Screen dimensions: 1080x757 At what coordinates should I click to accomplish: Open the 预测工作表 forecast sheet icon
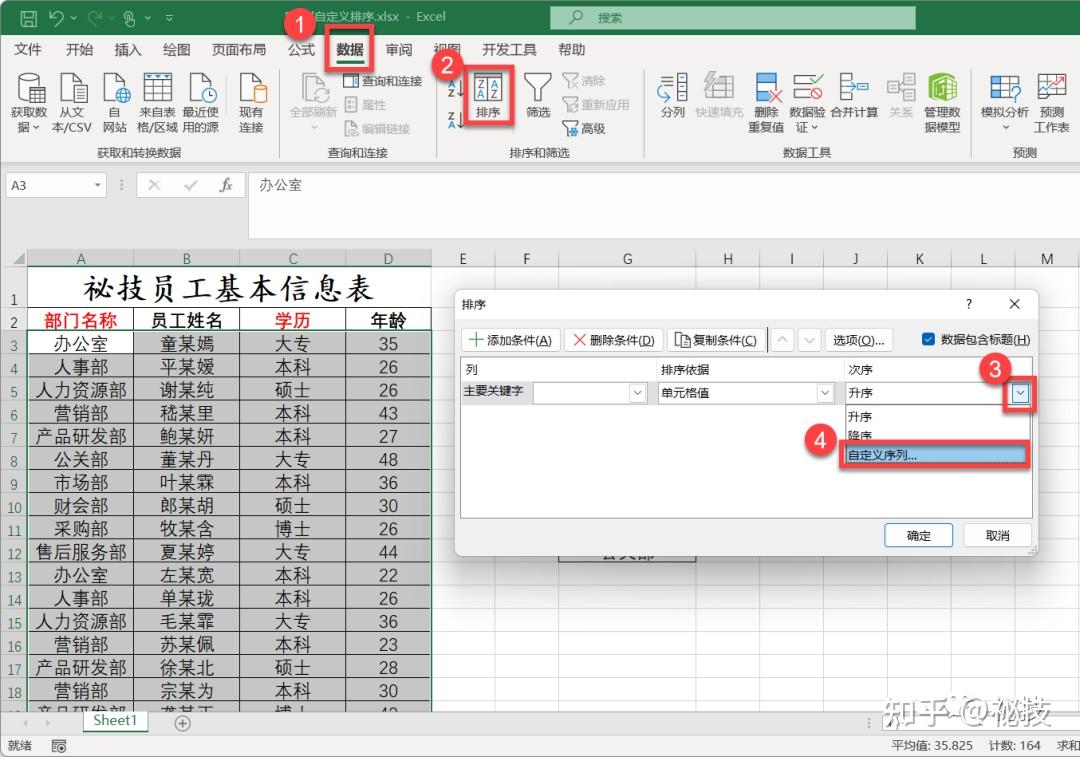(1052, 103)
